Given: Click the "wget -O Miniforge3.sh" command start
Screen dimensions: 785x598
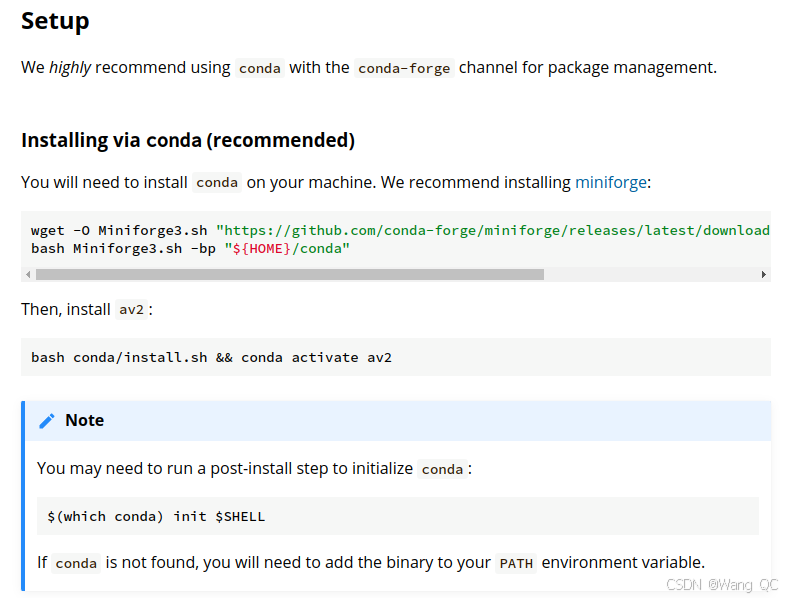Looking at the screenshot, I should click(120, 230).
